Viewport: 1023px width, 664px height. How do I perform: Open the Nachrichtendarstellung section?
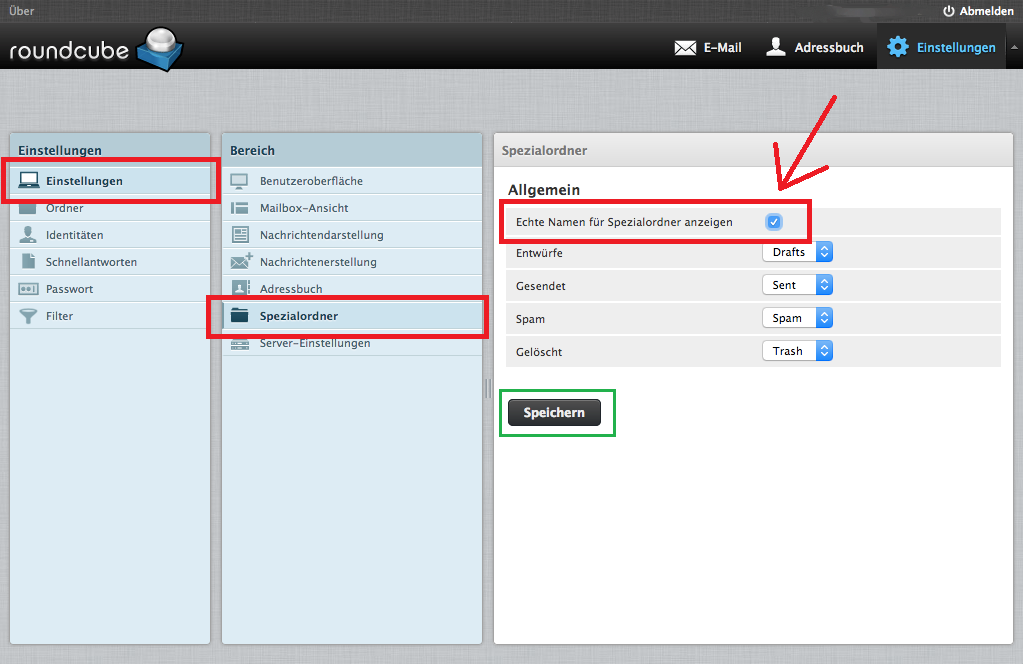[x=352, y=235]
